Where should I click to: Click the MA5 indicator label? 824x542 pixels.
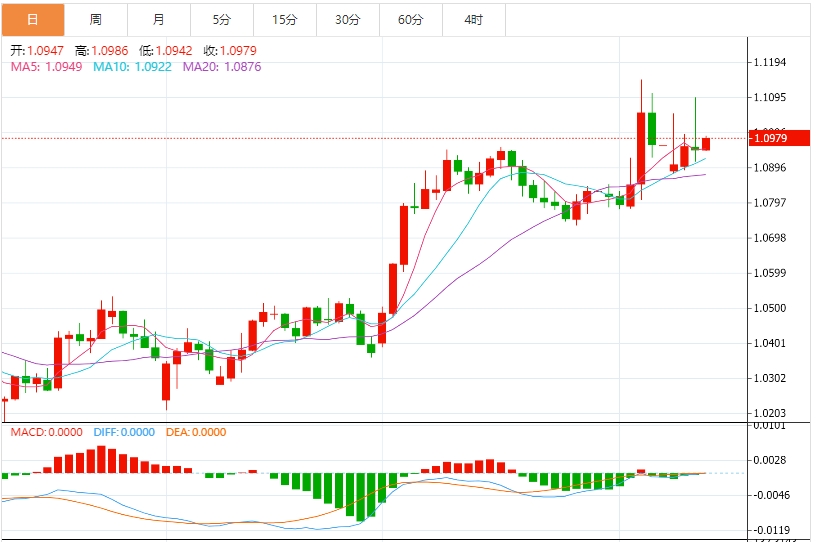pyautogui.click(x=47, y=67)
